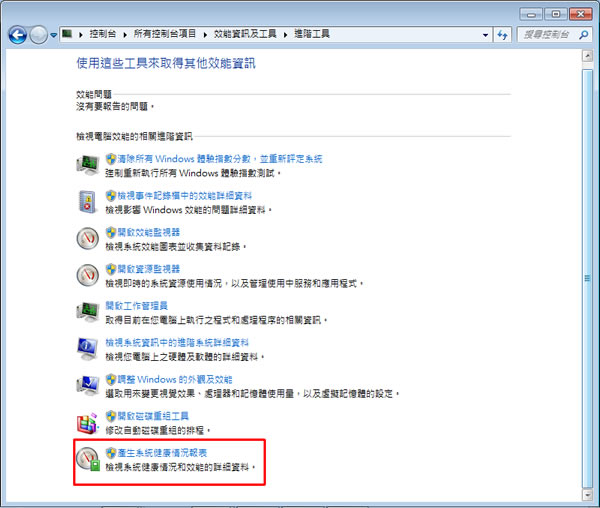
Task: Click the health report gauge icon
Action: [88, 459]
